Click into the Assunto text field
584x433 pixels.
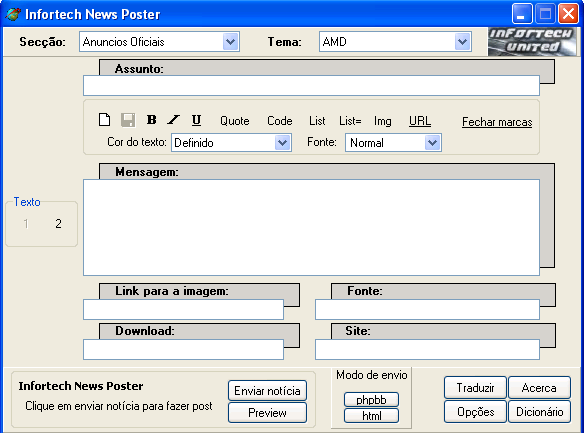click(311, 86)
